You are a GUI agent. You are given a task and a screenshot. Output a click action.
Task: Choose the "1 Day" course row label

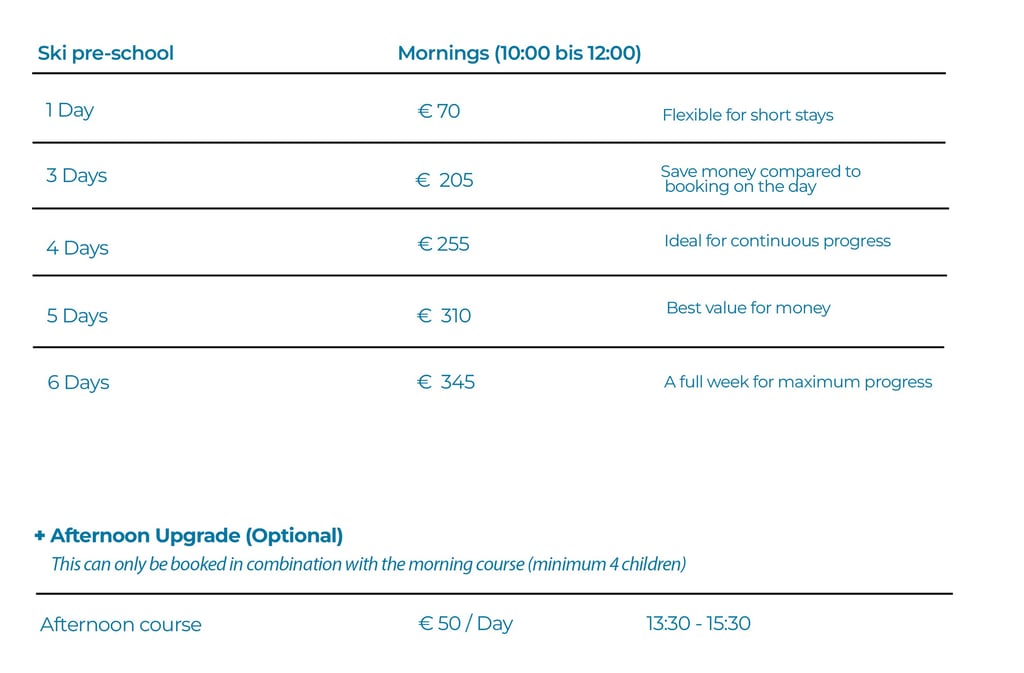pos(70,110)
